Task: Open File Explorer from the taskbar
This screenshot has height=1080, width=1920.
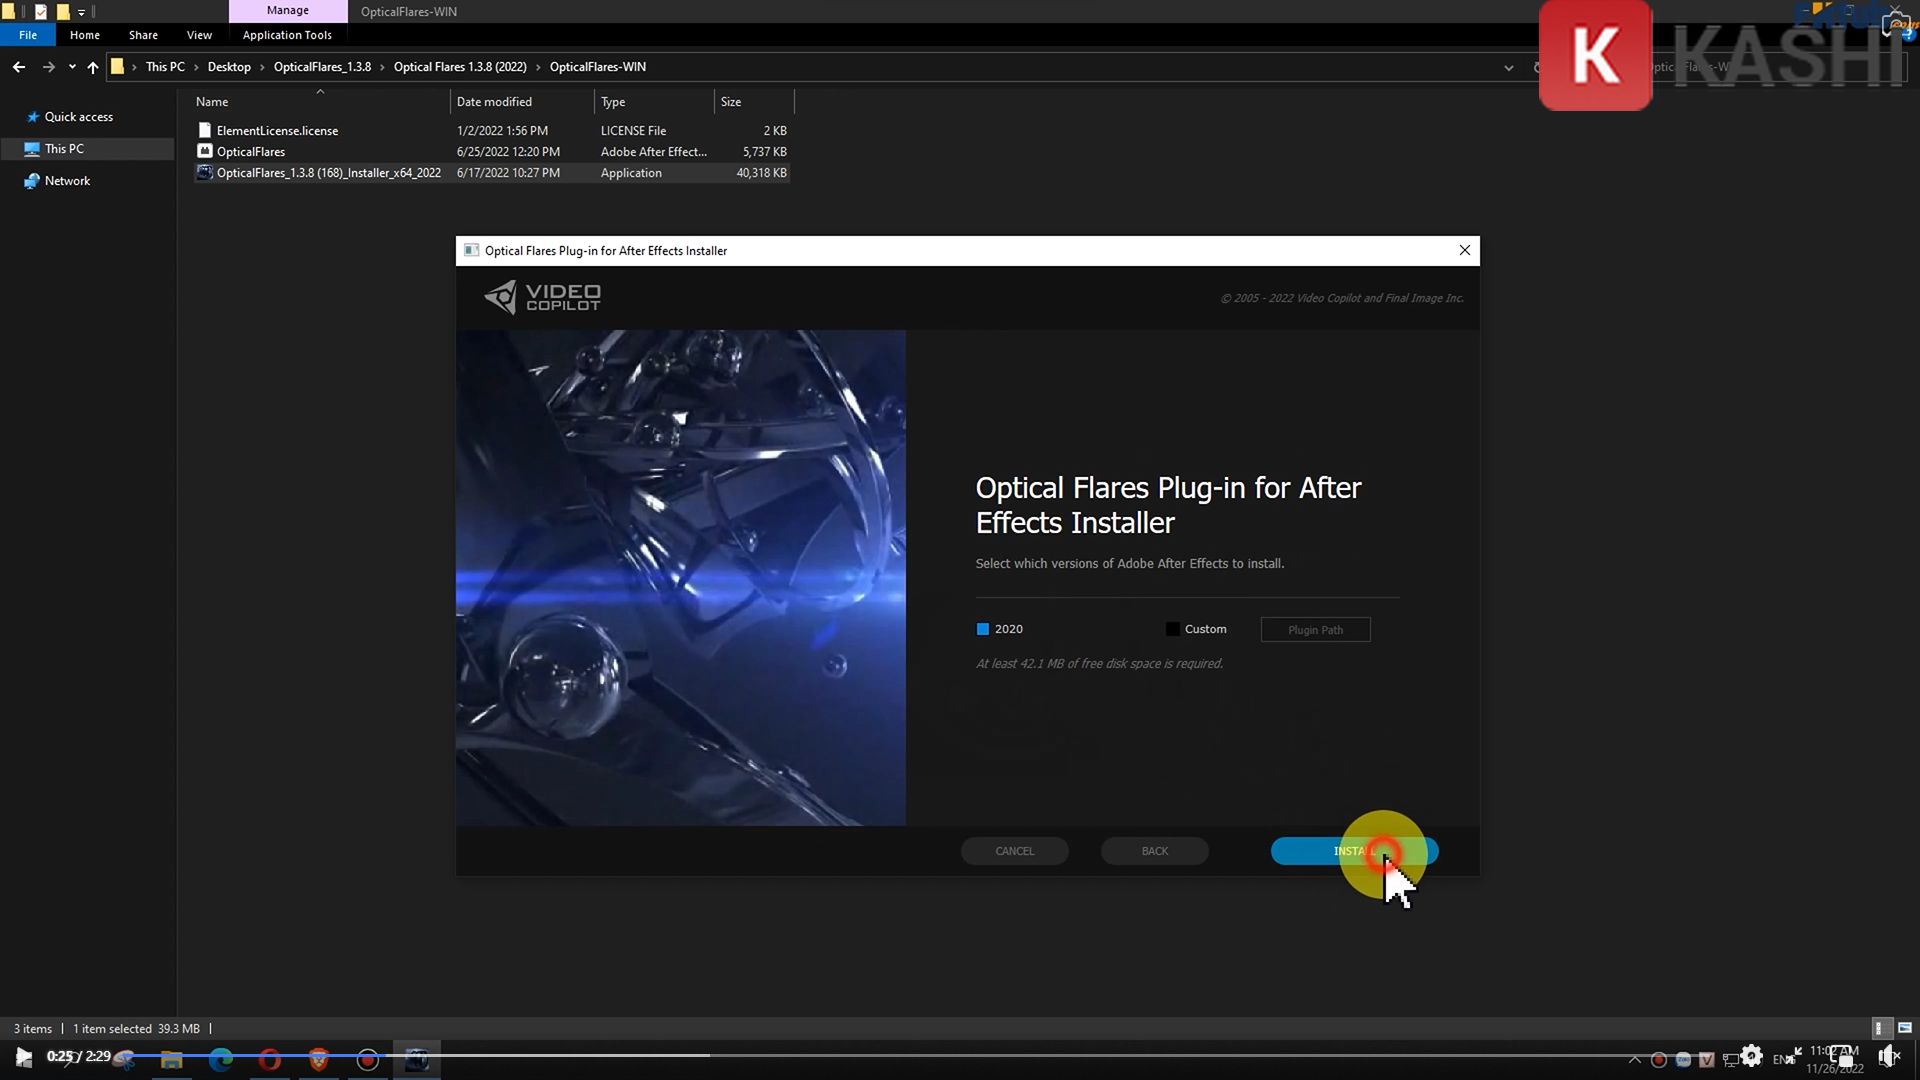Action: (x=172, y=1058)
